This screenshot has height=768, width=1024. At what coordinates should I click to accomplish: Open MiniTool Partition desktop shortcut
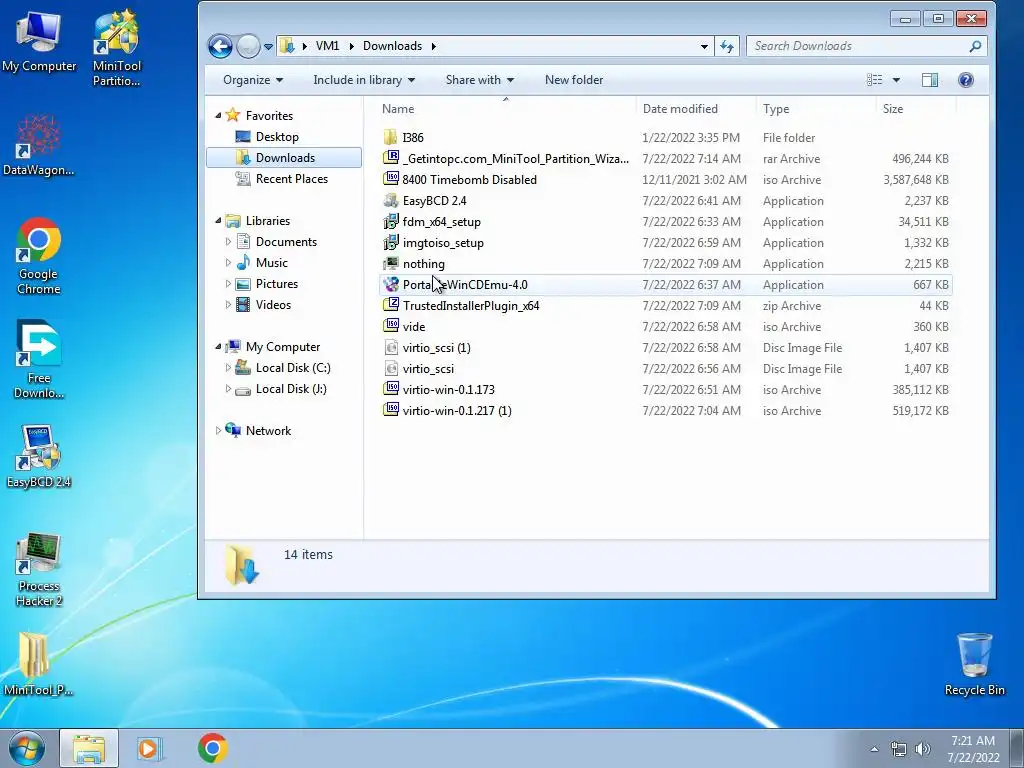click(x=116, y=48)
